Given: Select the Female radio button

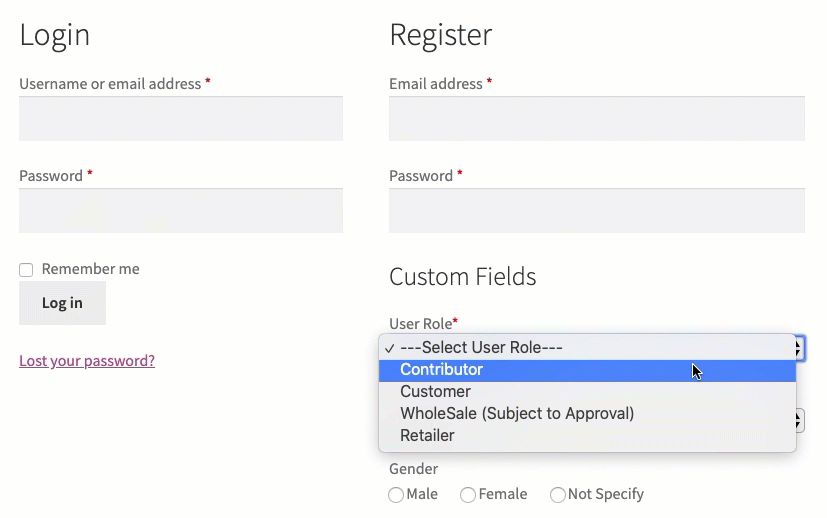Looking at the screenshot, I should (468, 495).
